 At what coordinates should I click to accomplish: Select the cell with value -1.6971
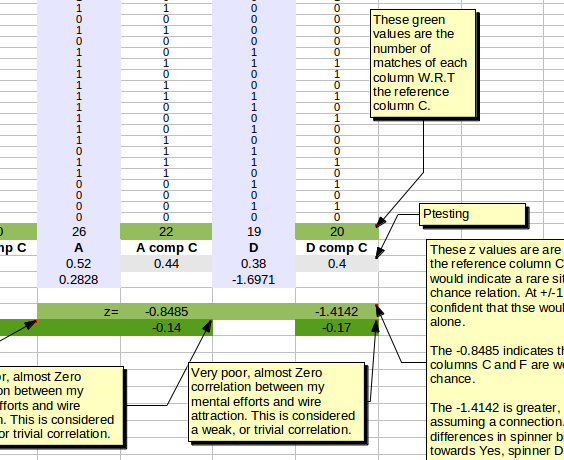pos(254,280)
